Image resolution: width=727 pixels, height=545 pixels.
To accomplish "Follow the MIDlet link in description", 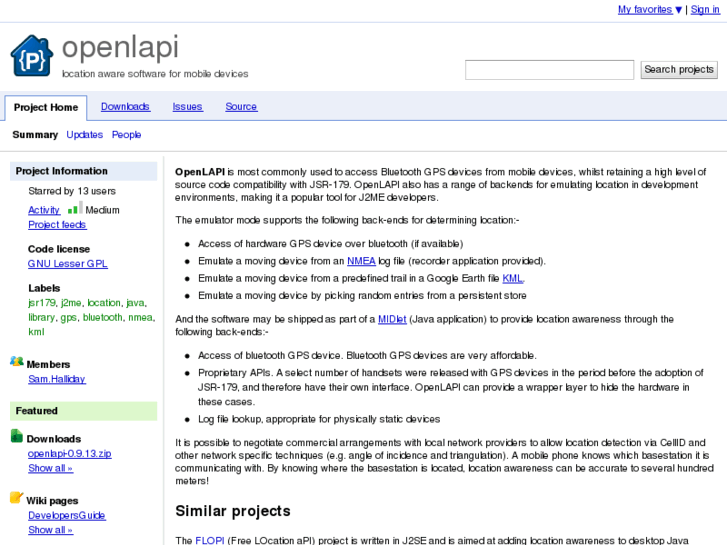I will pos(392,319).
